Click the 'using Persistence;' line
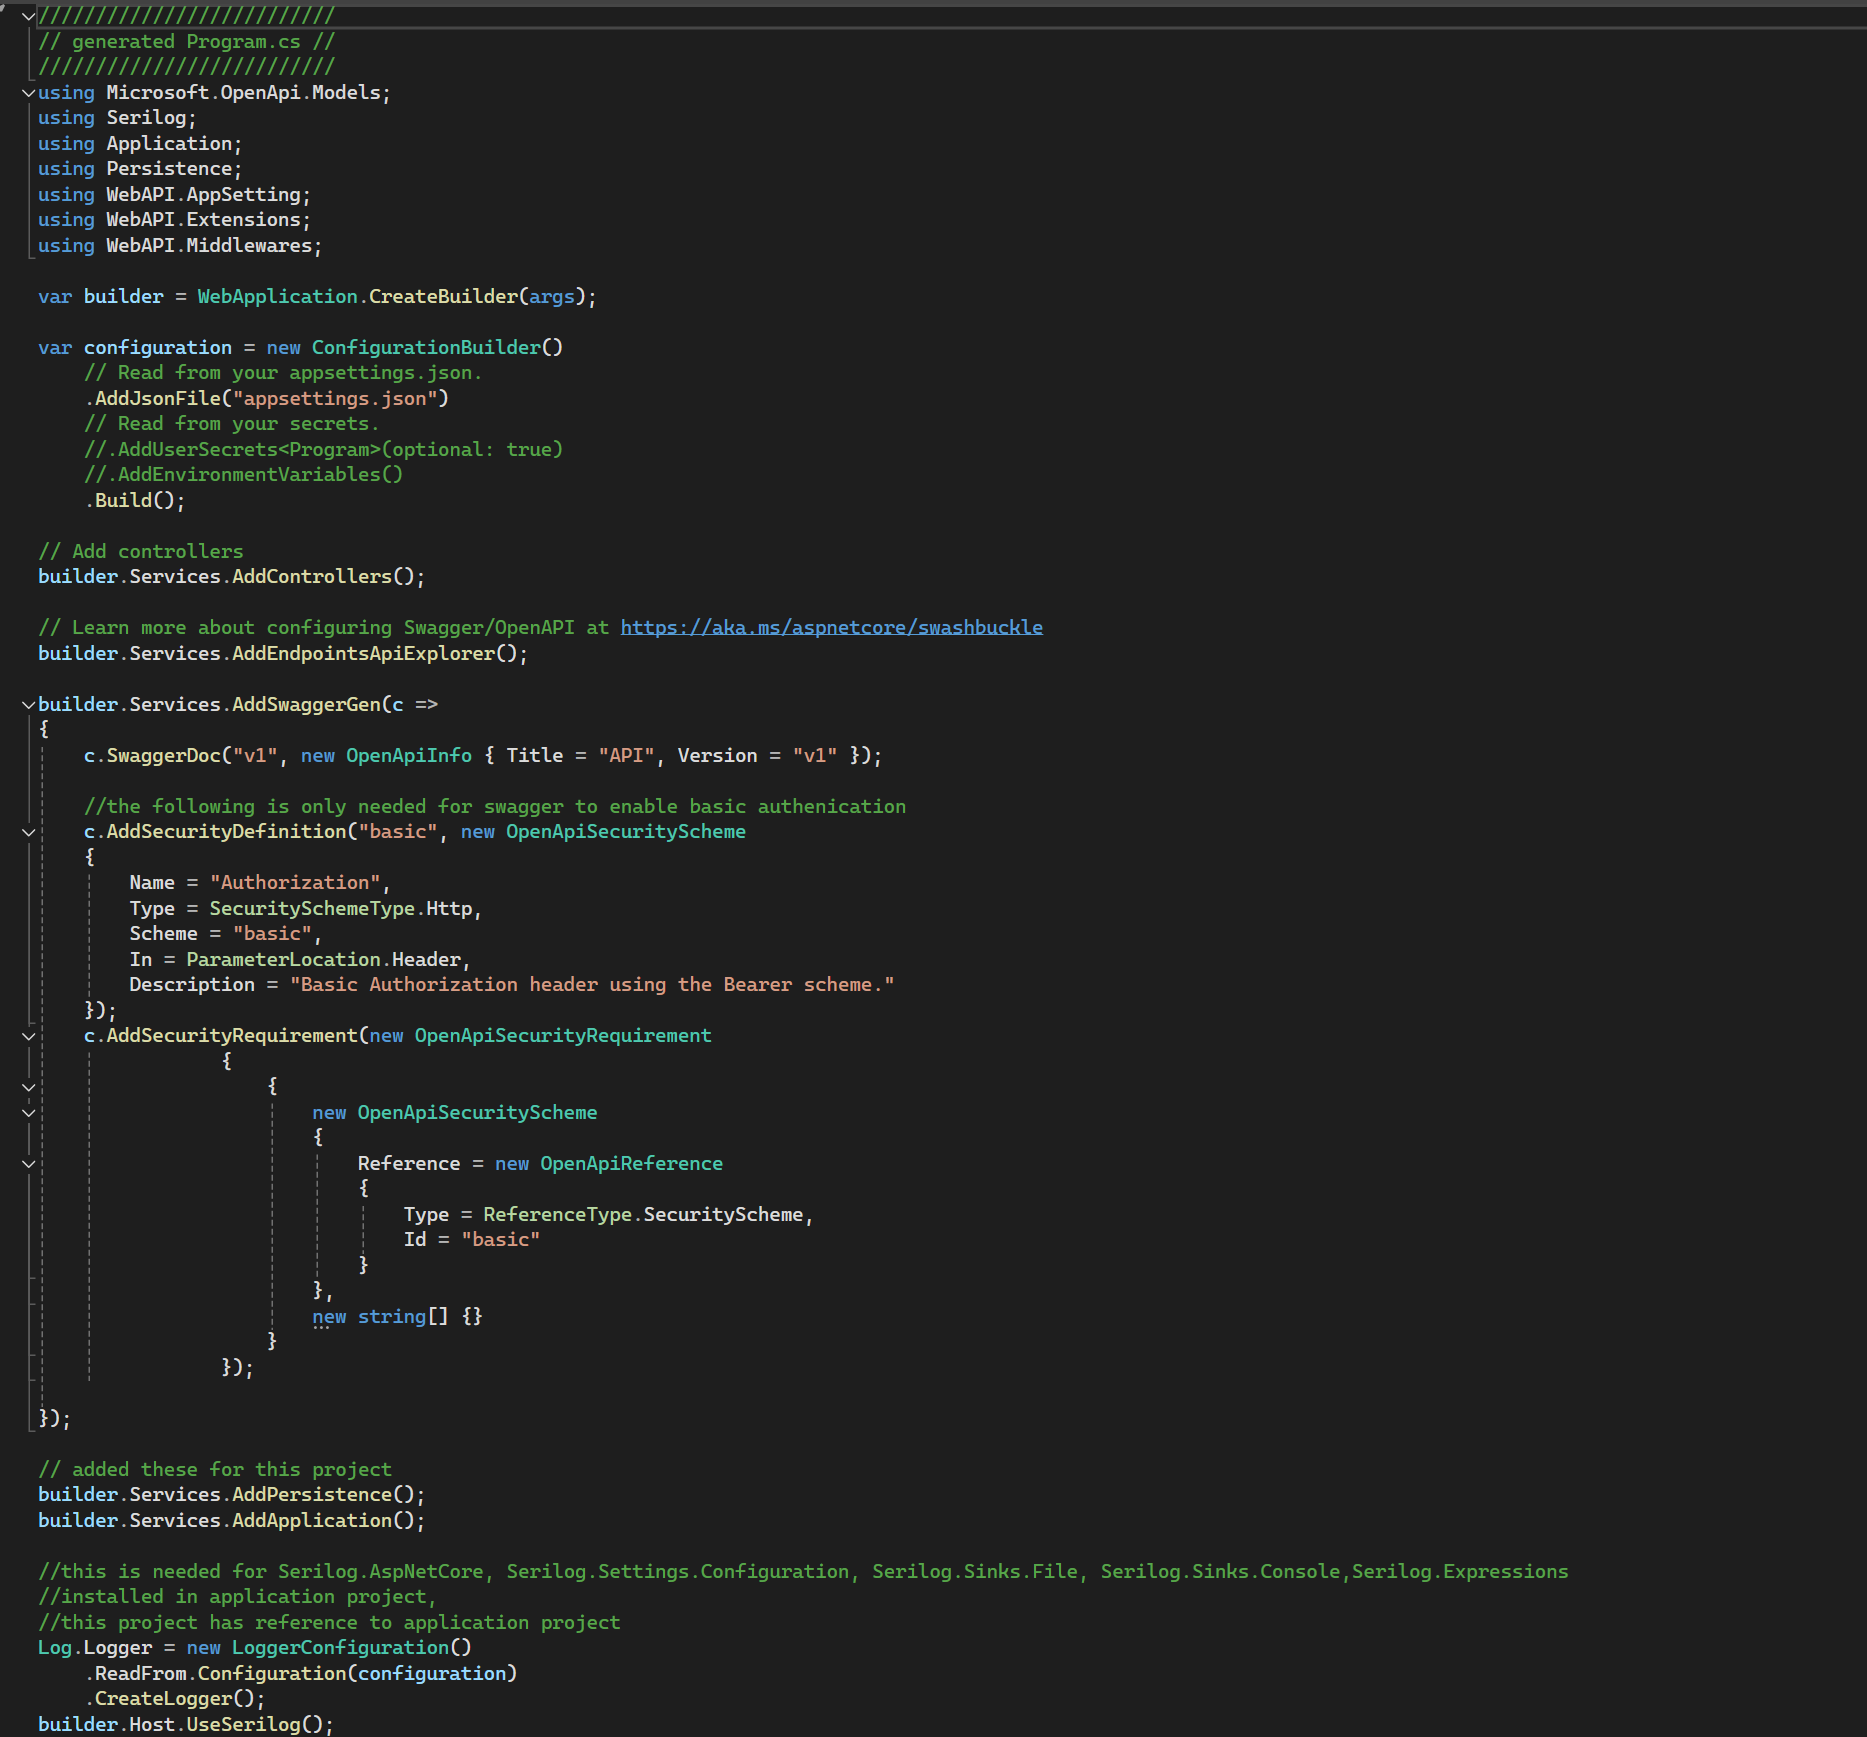The image size is (1867, 1737). click(140, 168)
